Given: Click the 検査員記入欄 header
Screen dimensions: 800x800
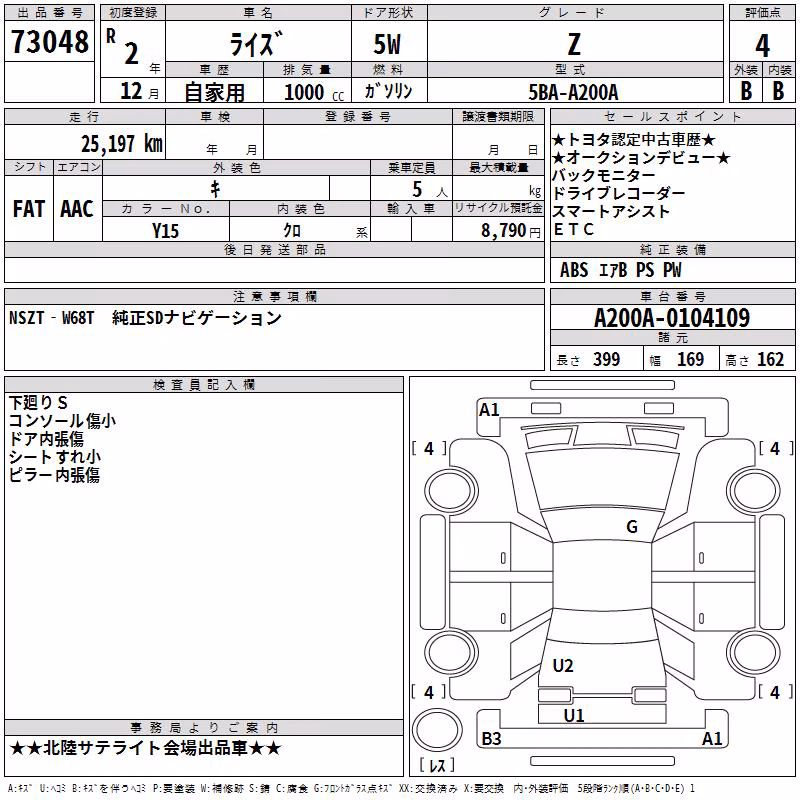Looking at the screenshot, I should 204,385.
